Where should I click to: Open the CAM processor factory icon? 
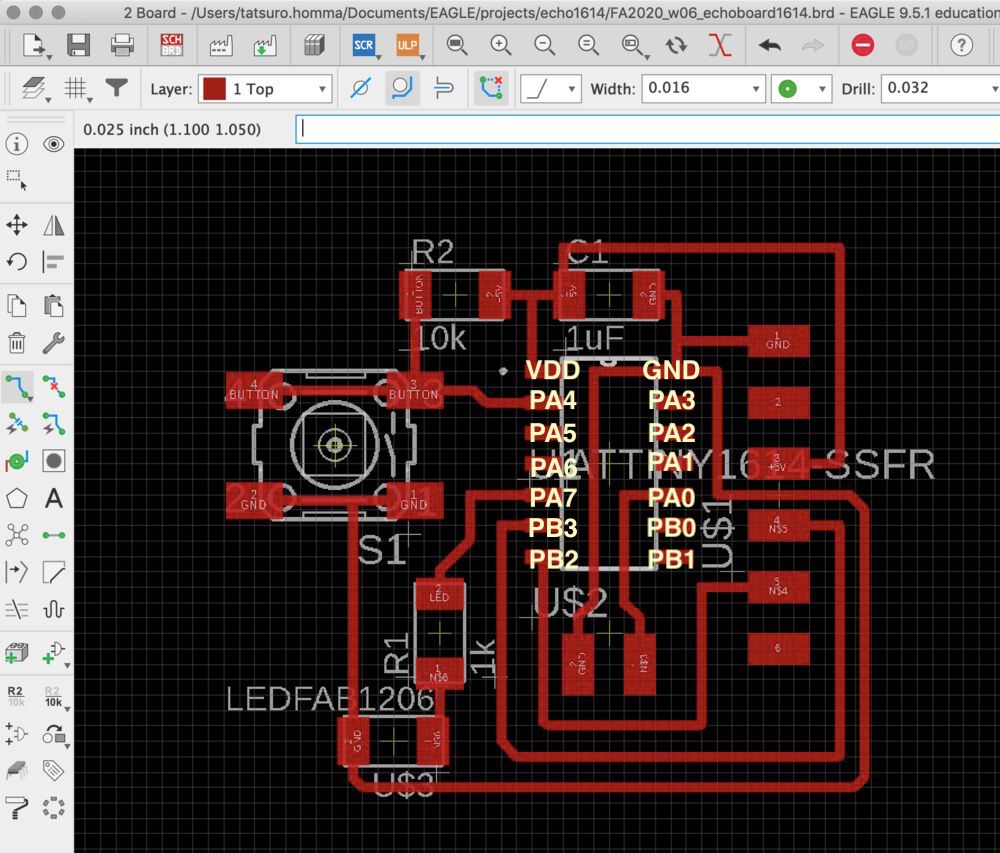[221, 45]
